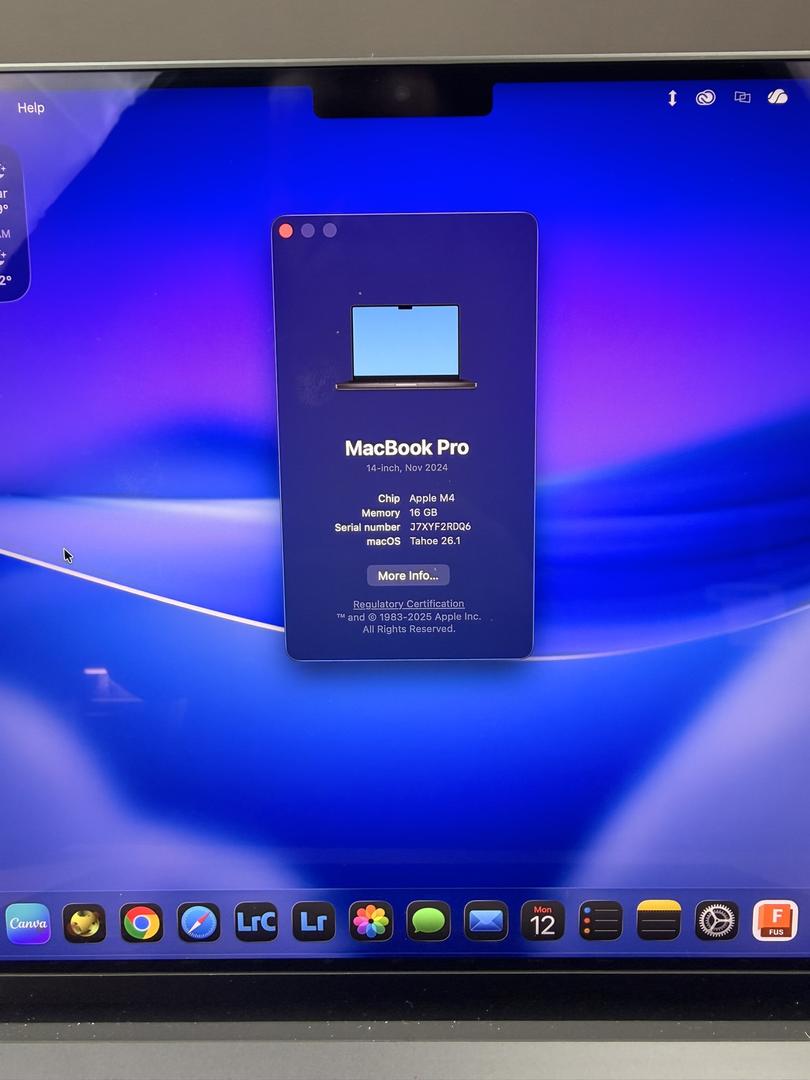Open the Photos app in dock
This screenshot has width=810, height=1080.
(x=371, y=922)
